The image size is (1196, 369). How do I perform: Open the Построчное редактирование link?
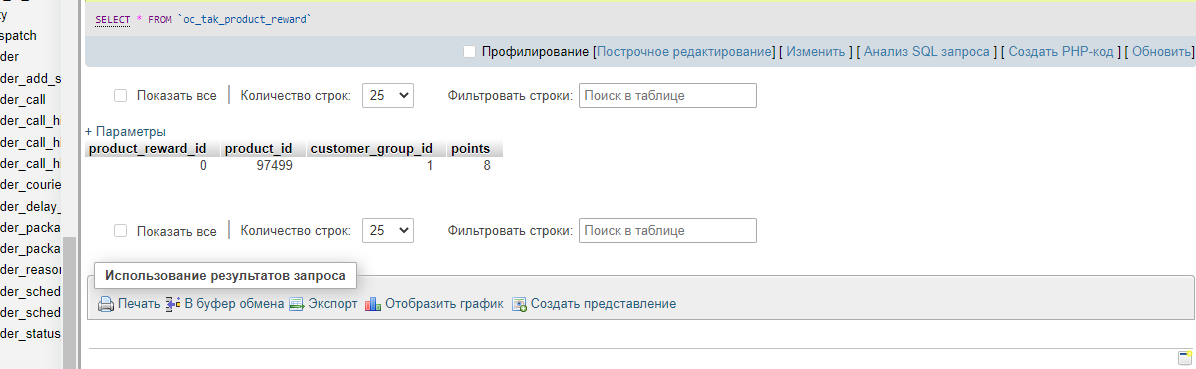684,52
